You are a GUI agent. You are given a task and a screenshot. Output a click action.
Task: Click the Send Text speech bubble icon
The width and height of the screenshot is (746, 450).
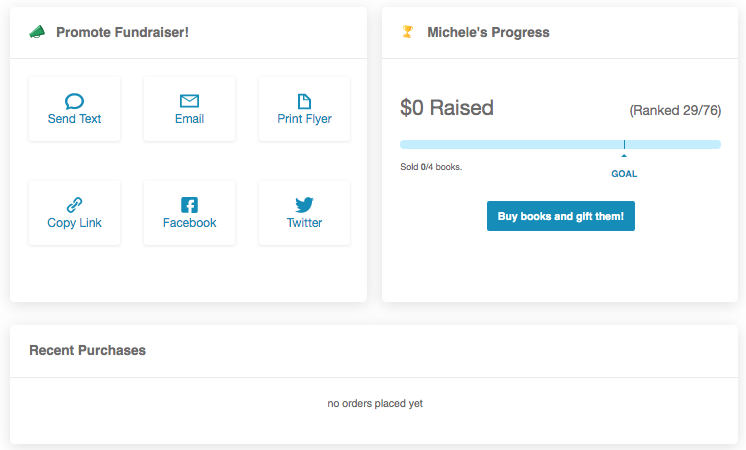[74, 101]
